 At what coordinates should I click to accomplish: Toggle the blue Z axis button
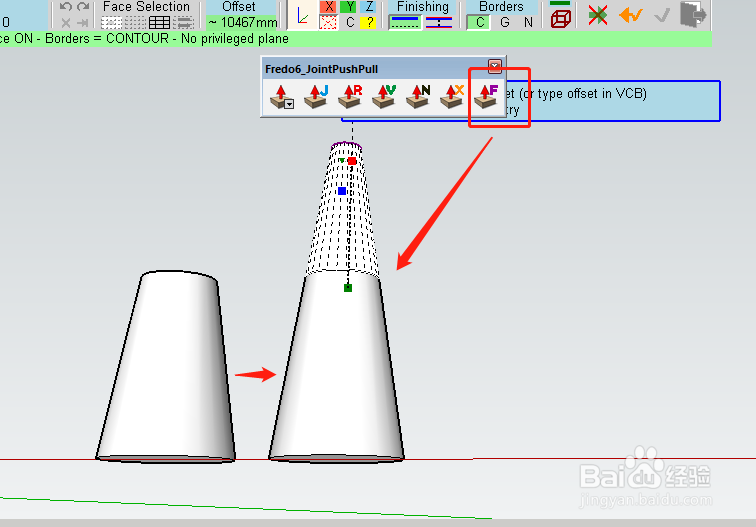pyautogui.click(x=368, y=7)
